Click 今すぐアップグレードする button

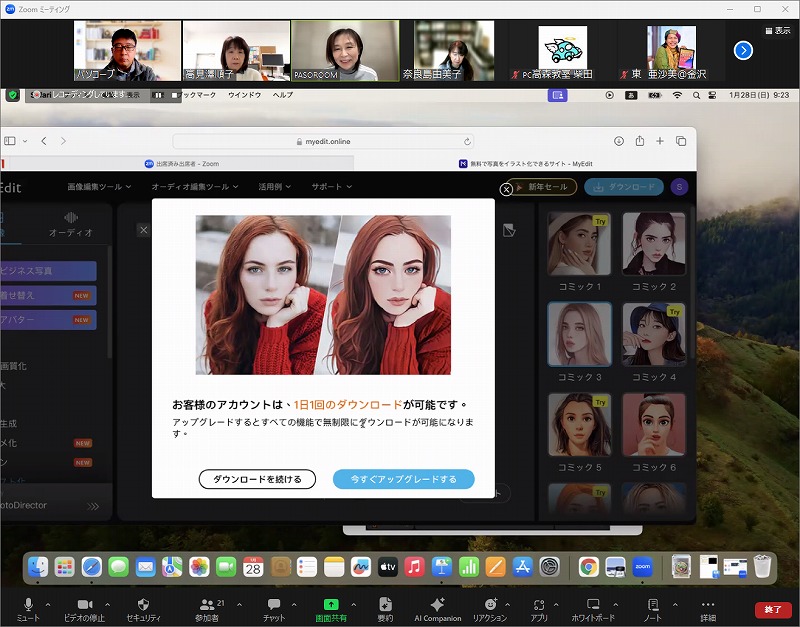pyautogui.click(x=403, y=479)
